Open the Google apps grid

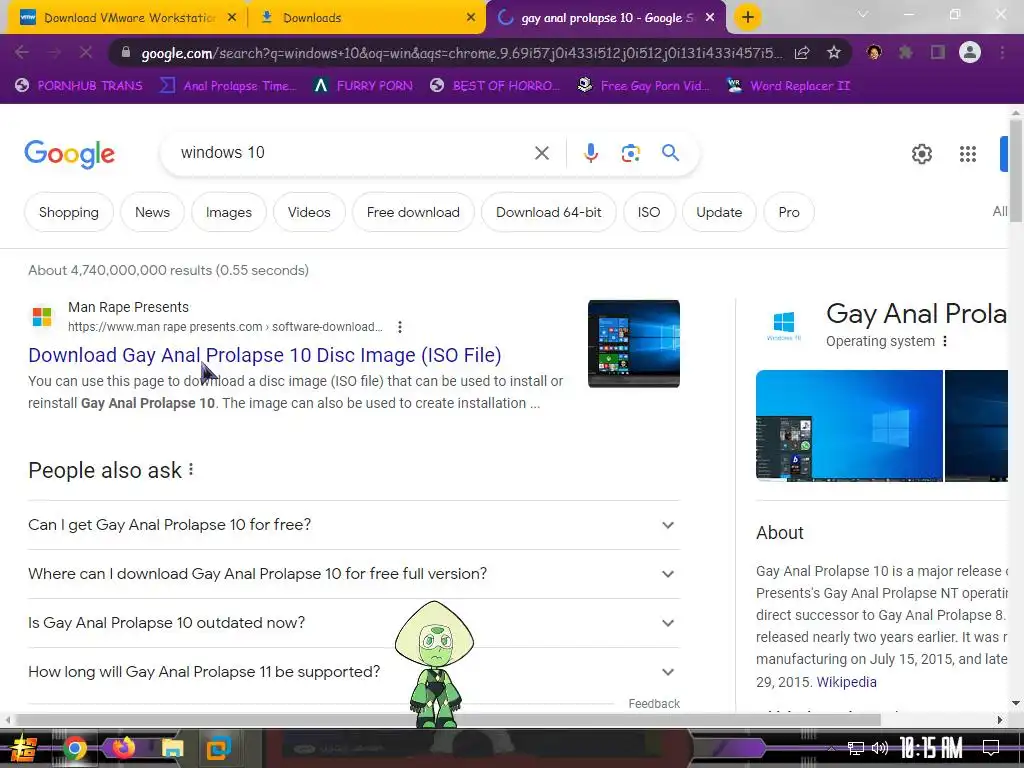(967, 154)
